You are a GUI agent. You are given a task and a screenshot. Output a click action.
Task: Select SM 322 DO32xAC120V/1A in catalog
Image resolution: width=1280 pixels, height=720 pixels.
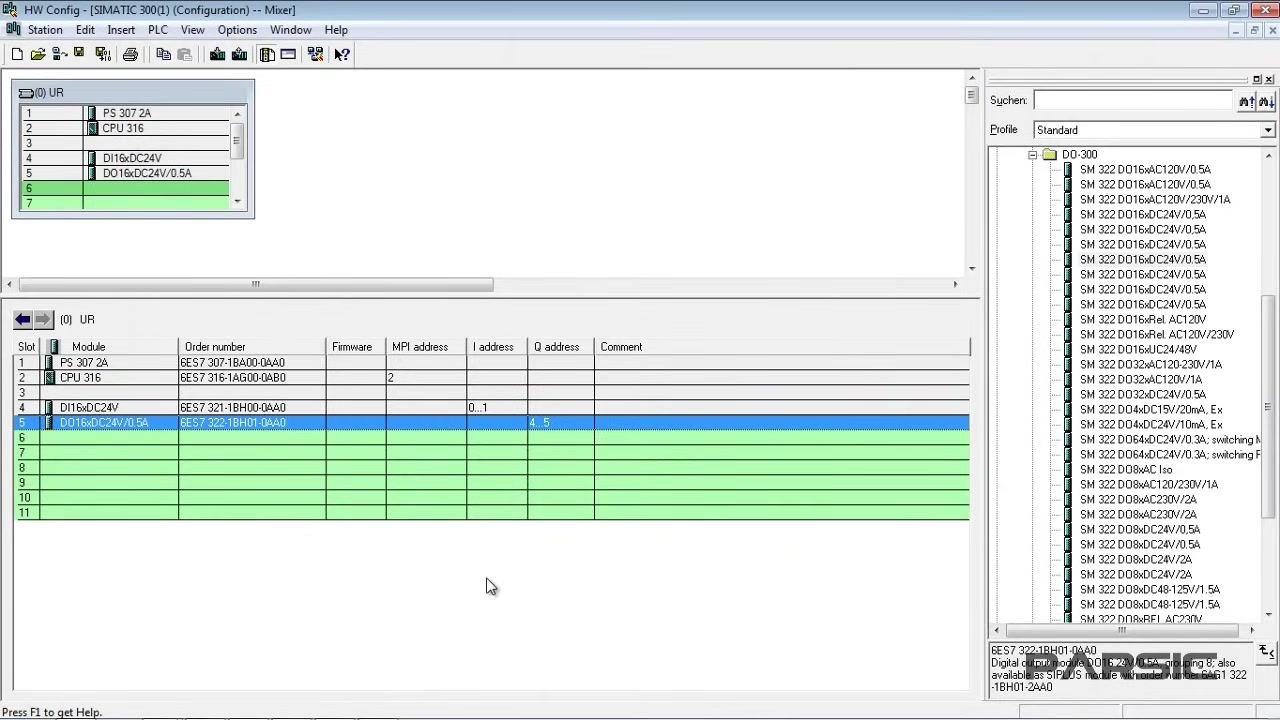(1141, 379)
